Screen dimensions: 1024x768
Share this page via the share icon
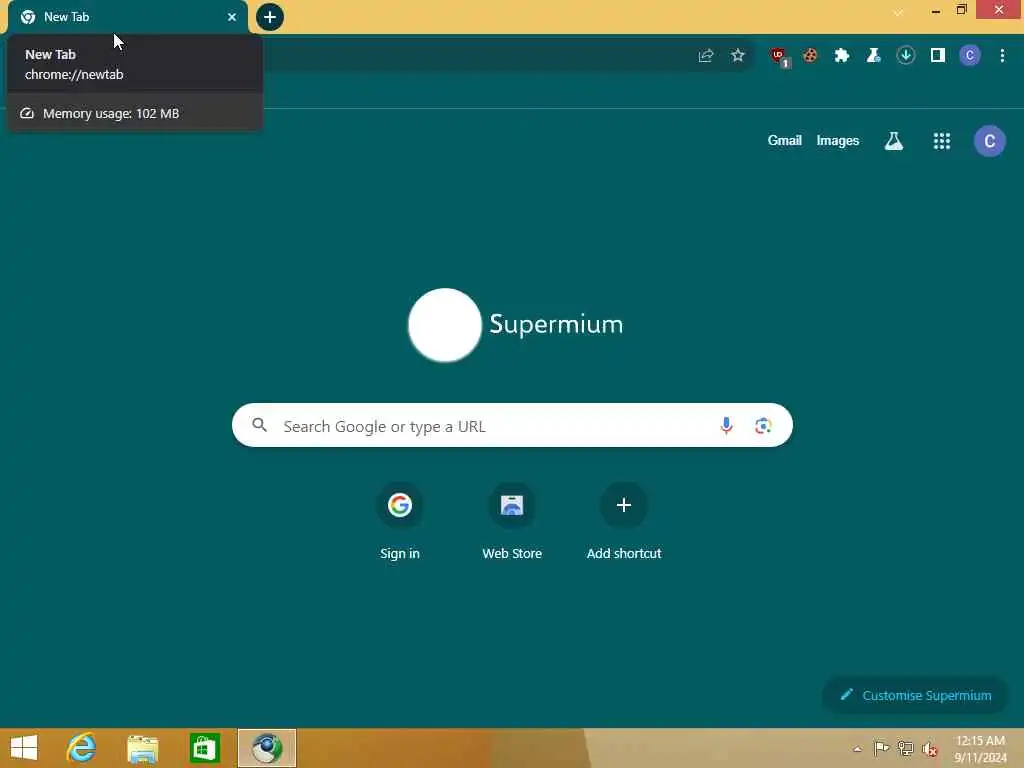(705, 56)
